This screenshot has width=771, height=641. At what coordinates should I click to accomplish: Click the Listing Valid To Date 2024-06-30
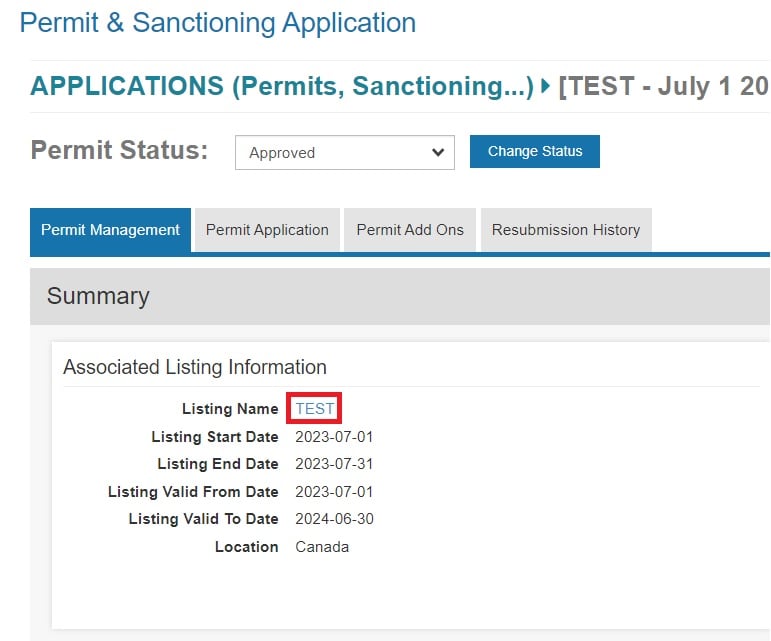click(x=334, y=519)
